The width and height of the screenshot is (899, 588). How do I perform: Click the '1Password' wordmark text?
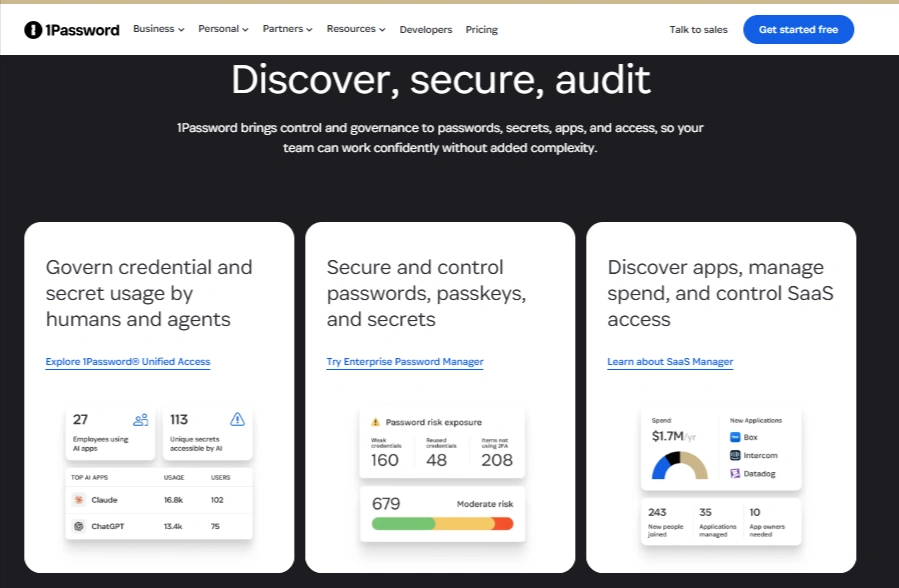[83, 30]
